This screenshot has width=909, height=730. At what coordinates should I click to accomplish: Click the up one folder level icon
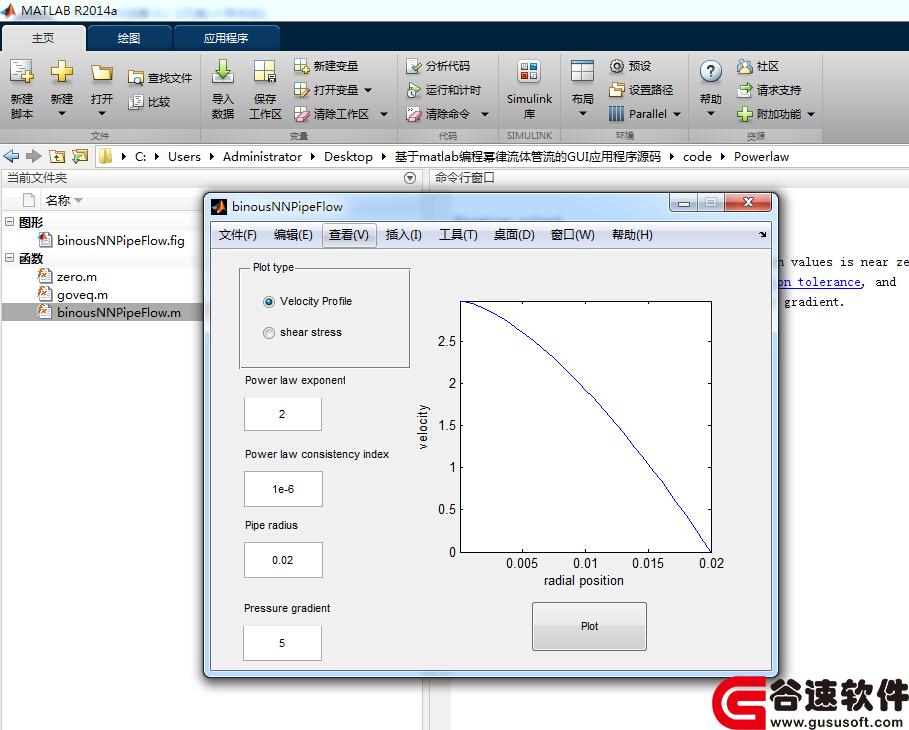(x=57, y=156)
